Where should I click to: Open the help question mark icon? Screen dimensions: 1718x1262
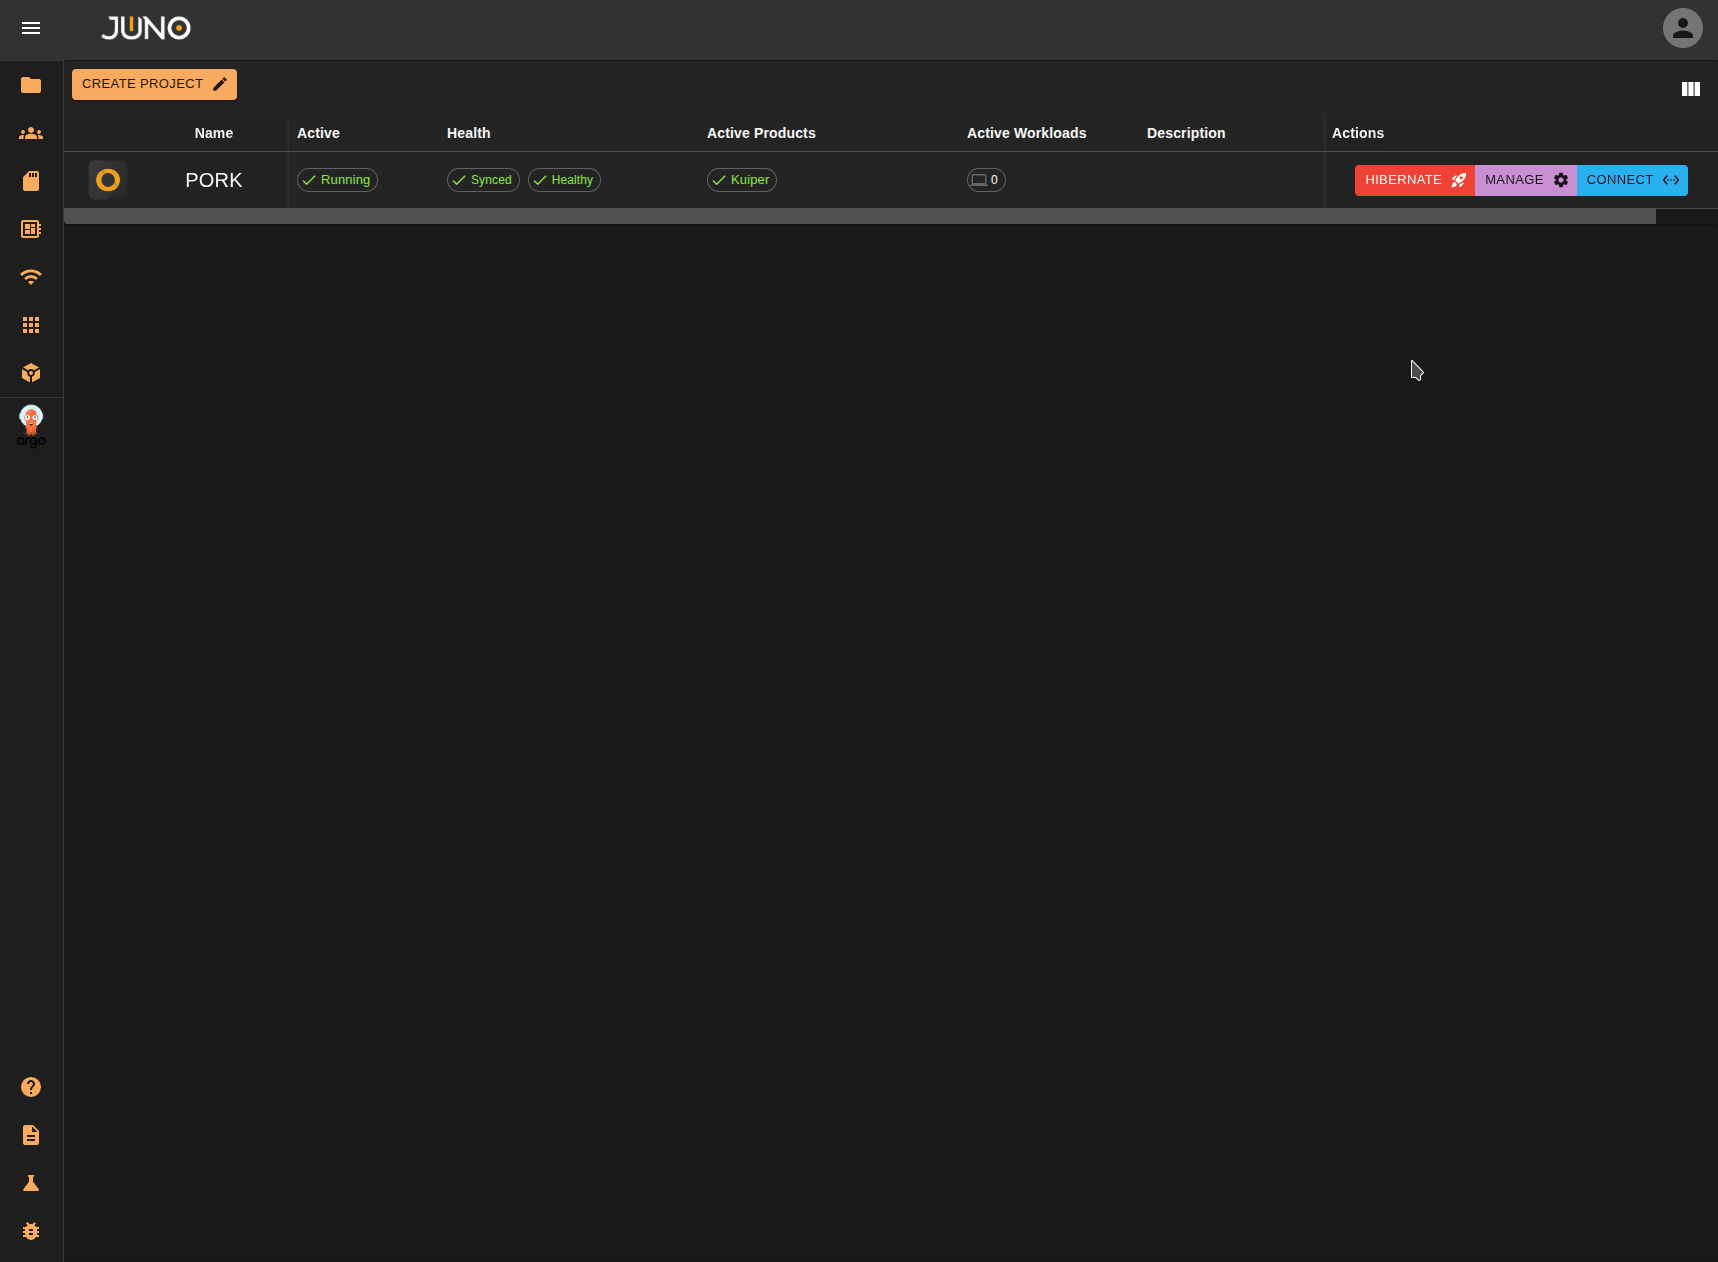(x=31, y=1087)
